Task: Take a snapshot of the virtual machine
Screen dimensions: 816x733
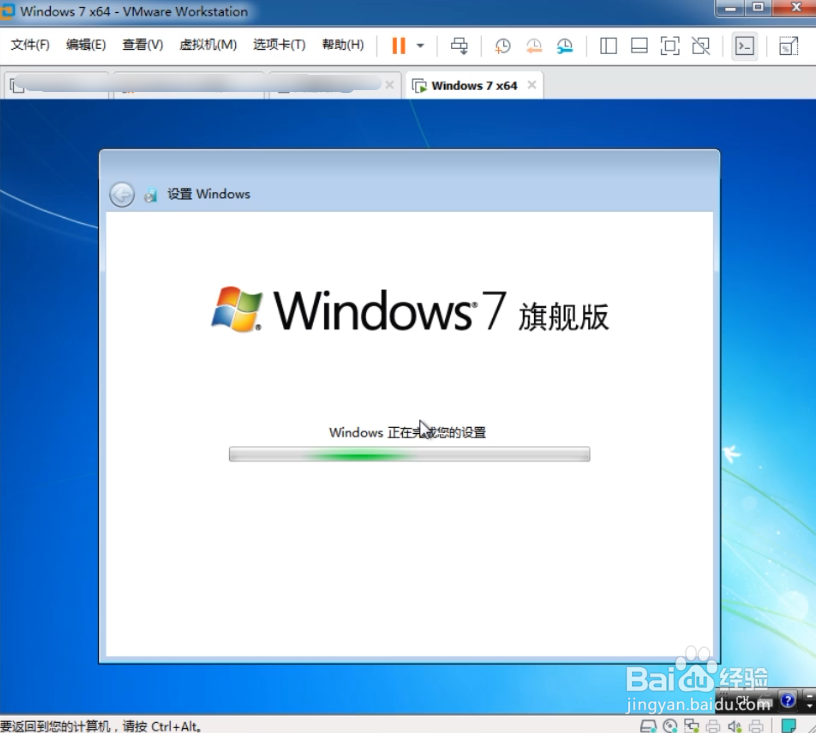Action: pyautogui.click(x=502, y=46)
